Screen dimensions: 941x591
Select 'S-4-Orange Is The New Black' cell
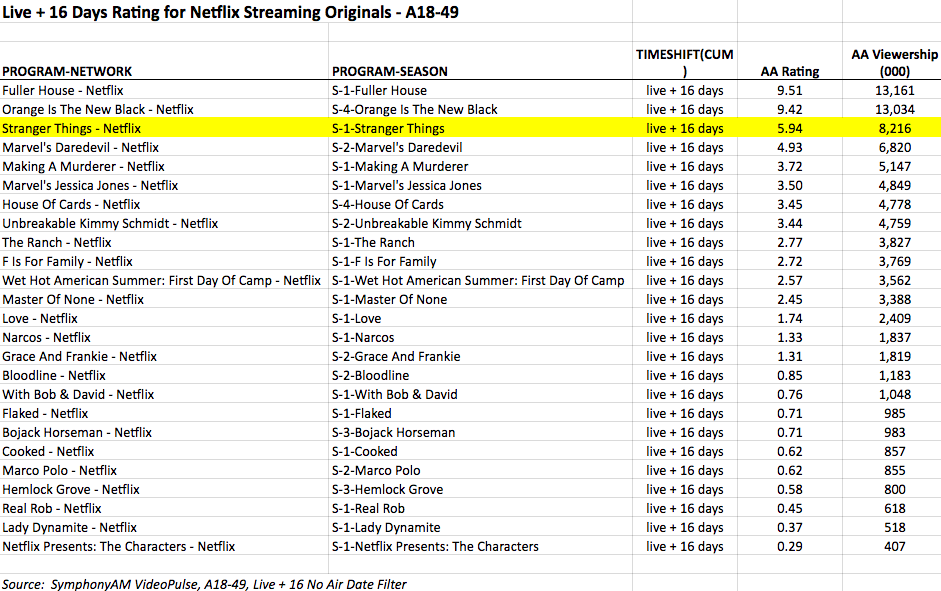pyautogui.click(x=415, y=110)
